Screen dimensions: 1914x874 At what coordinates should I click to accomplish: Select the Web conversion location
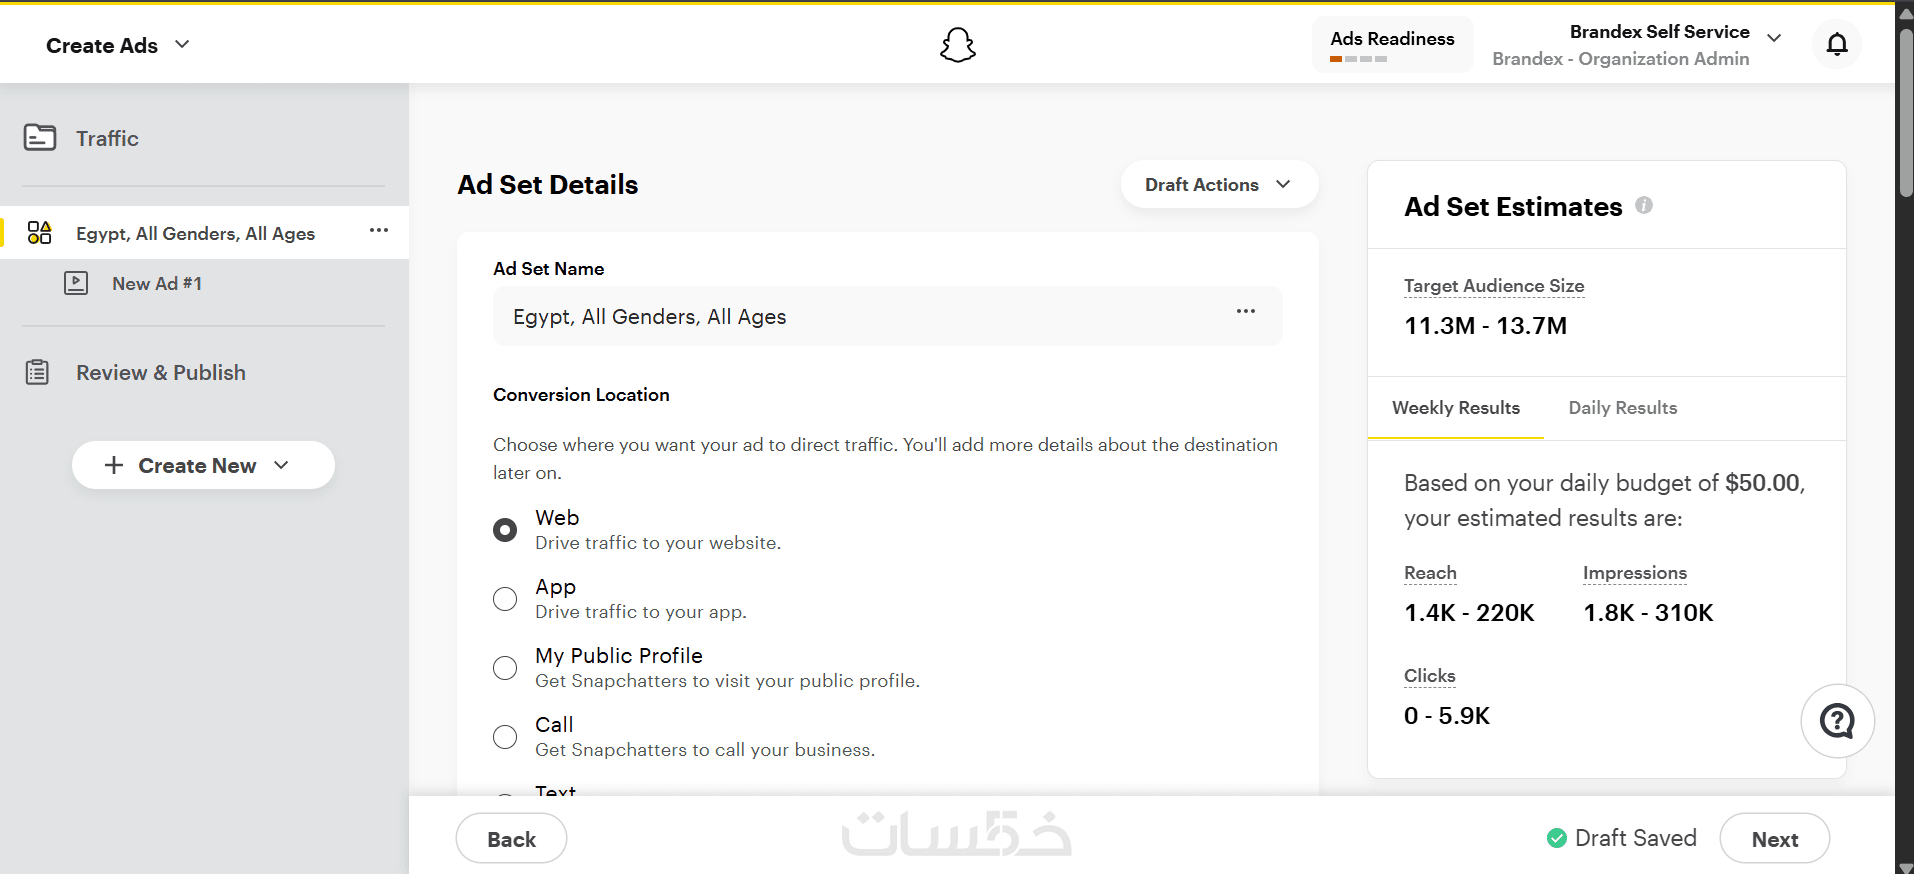tap(505, 530)
